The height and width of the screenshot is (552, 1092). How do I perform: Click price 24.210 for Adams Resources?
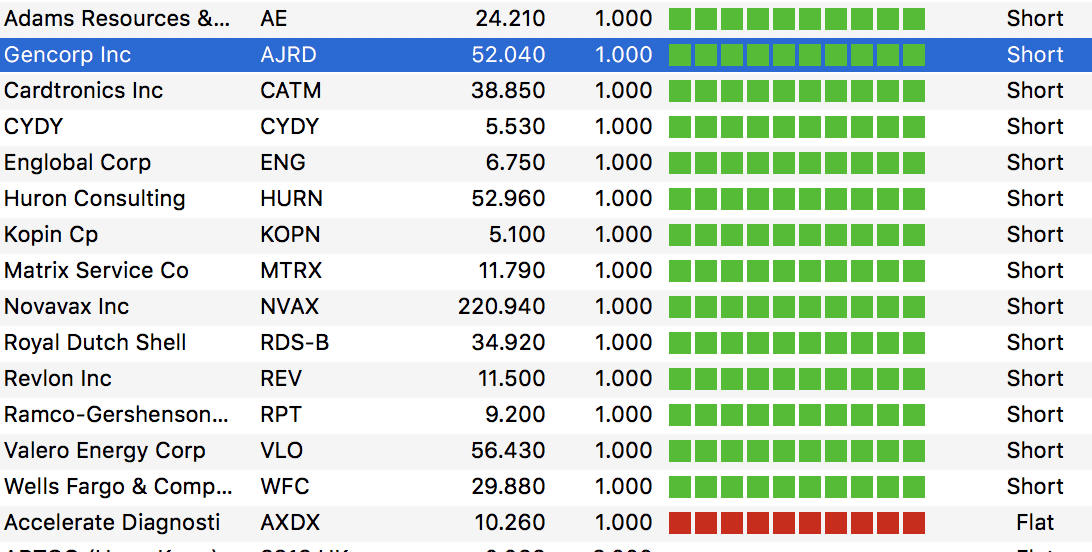[x=510, y=19]
